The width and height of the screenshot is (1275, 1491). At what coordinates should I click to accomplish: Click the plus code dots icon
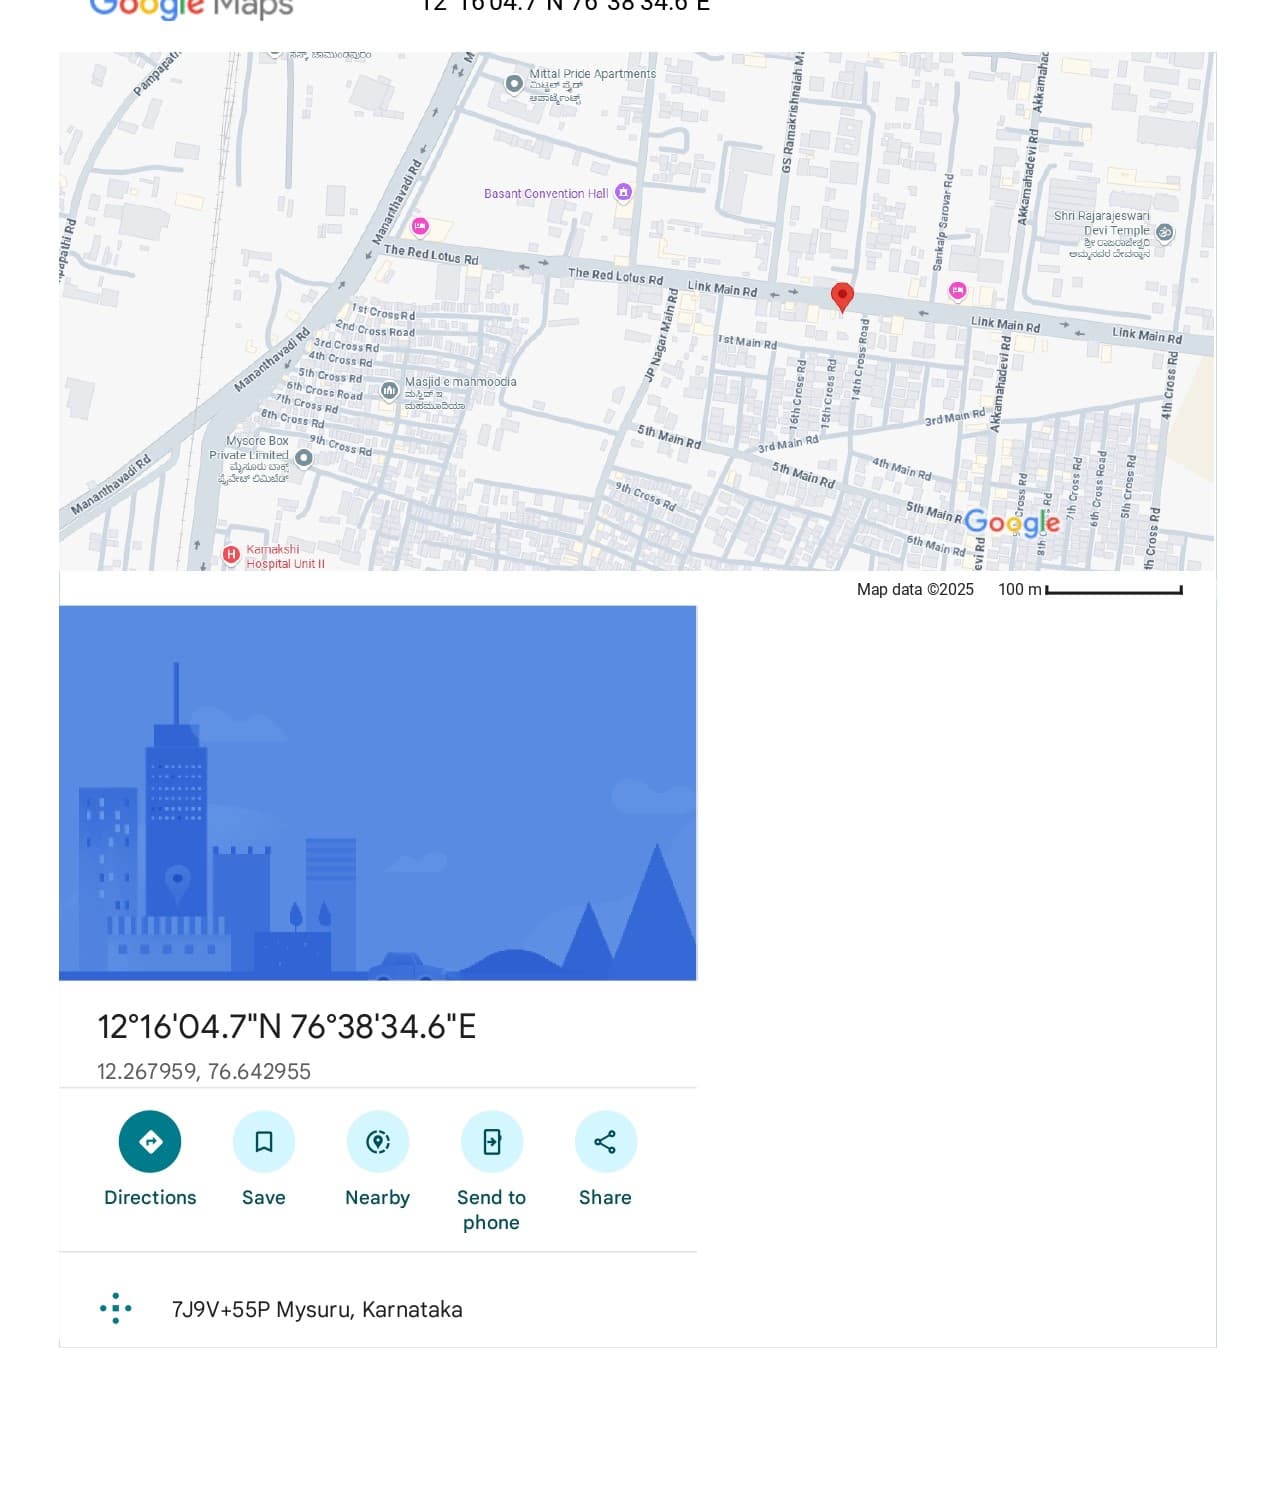tap(116, 1308)
